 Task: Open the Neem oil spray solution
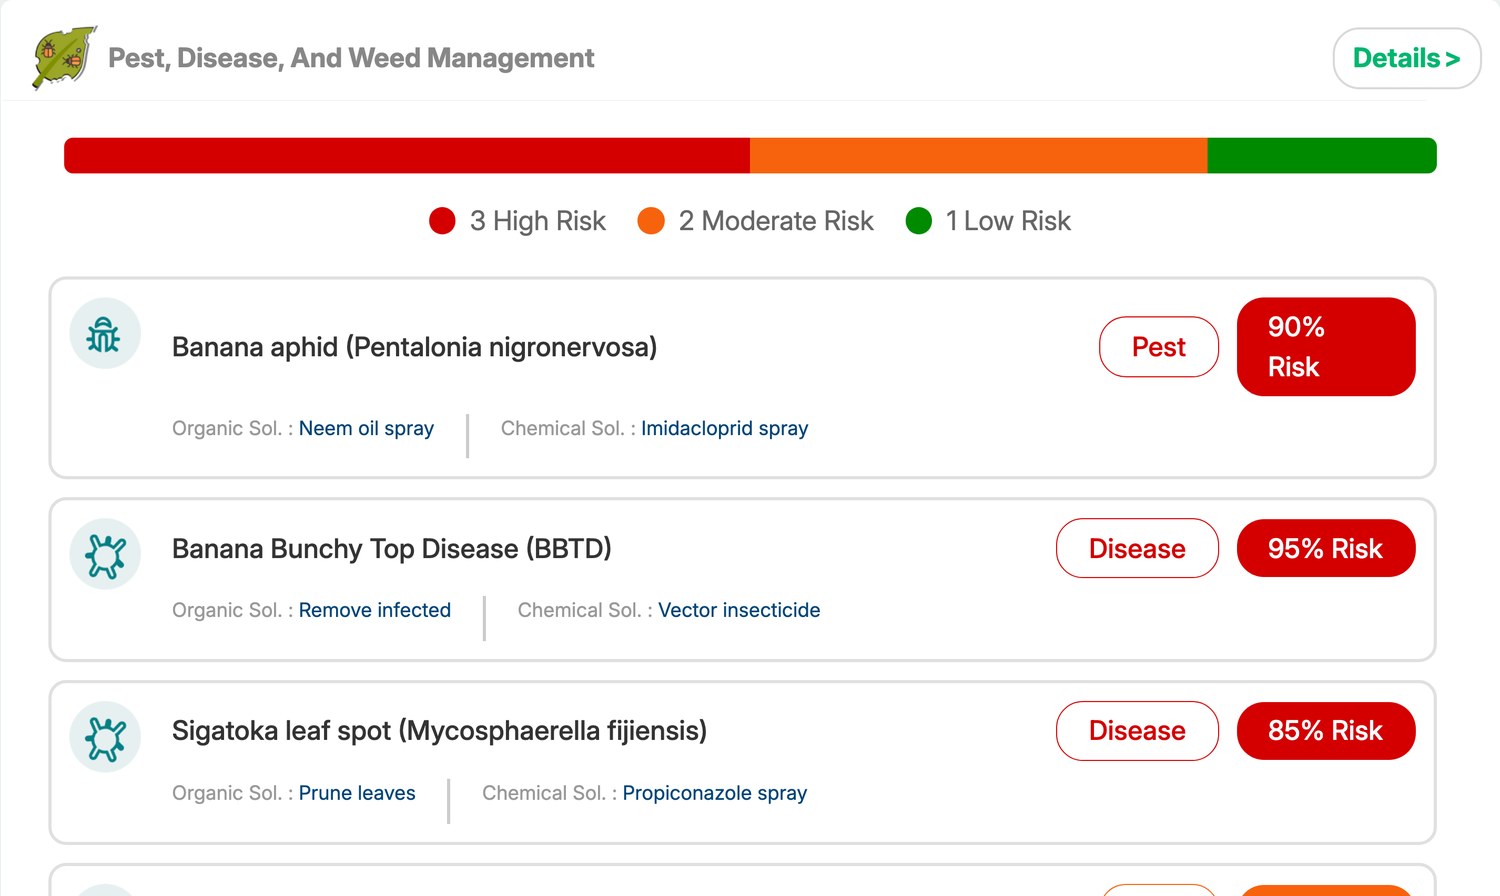(x=366, y=428)
